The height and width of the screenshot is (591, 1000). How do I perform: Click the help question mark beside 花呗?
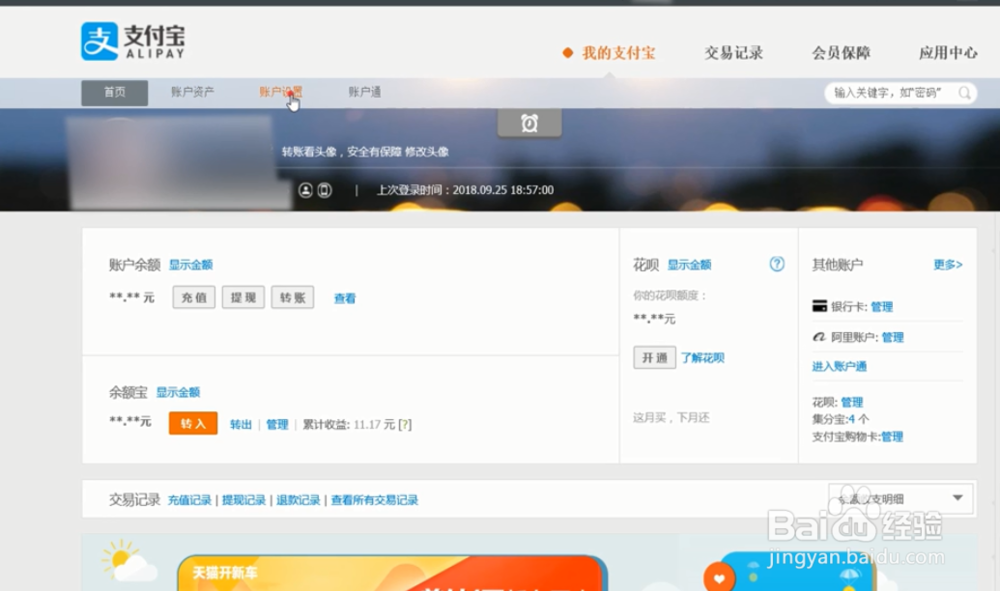coord(776,264)
